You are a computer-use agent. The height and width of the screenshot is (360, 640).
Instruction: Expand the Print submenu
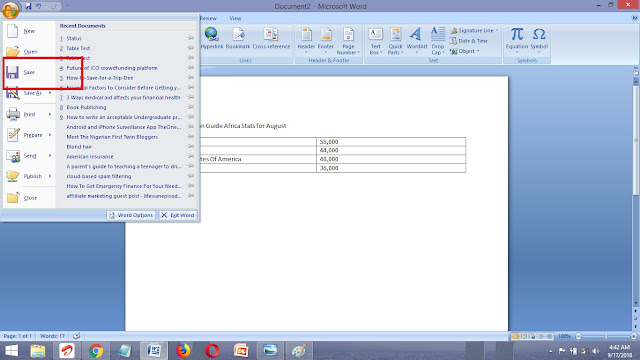[50, 114]
